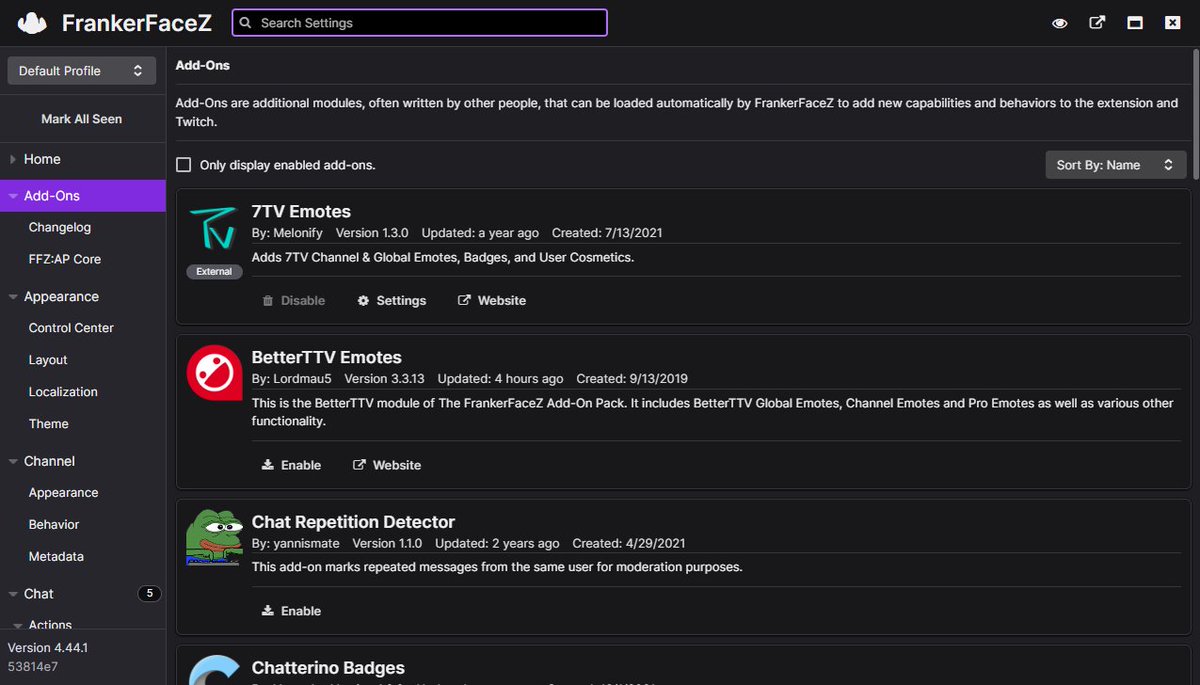Open 7TV Emotes Settings
The height and width of the screenshot is (685, 1200).
392,300
